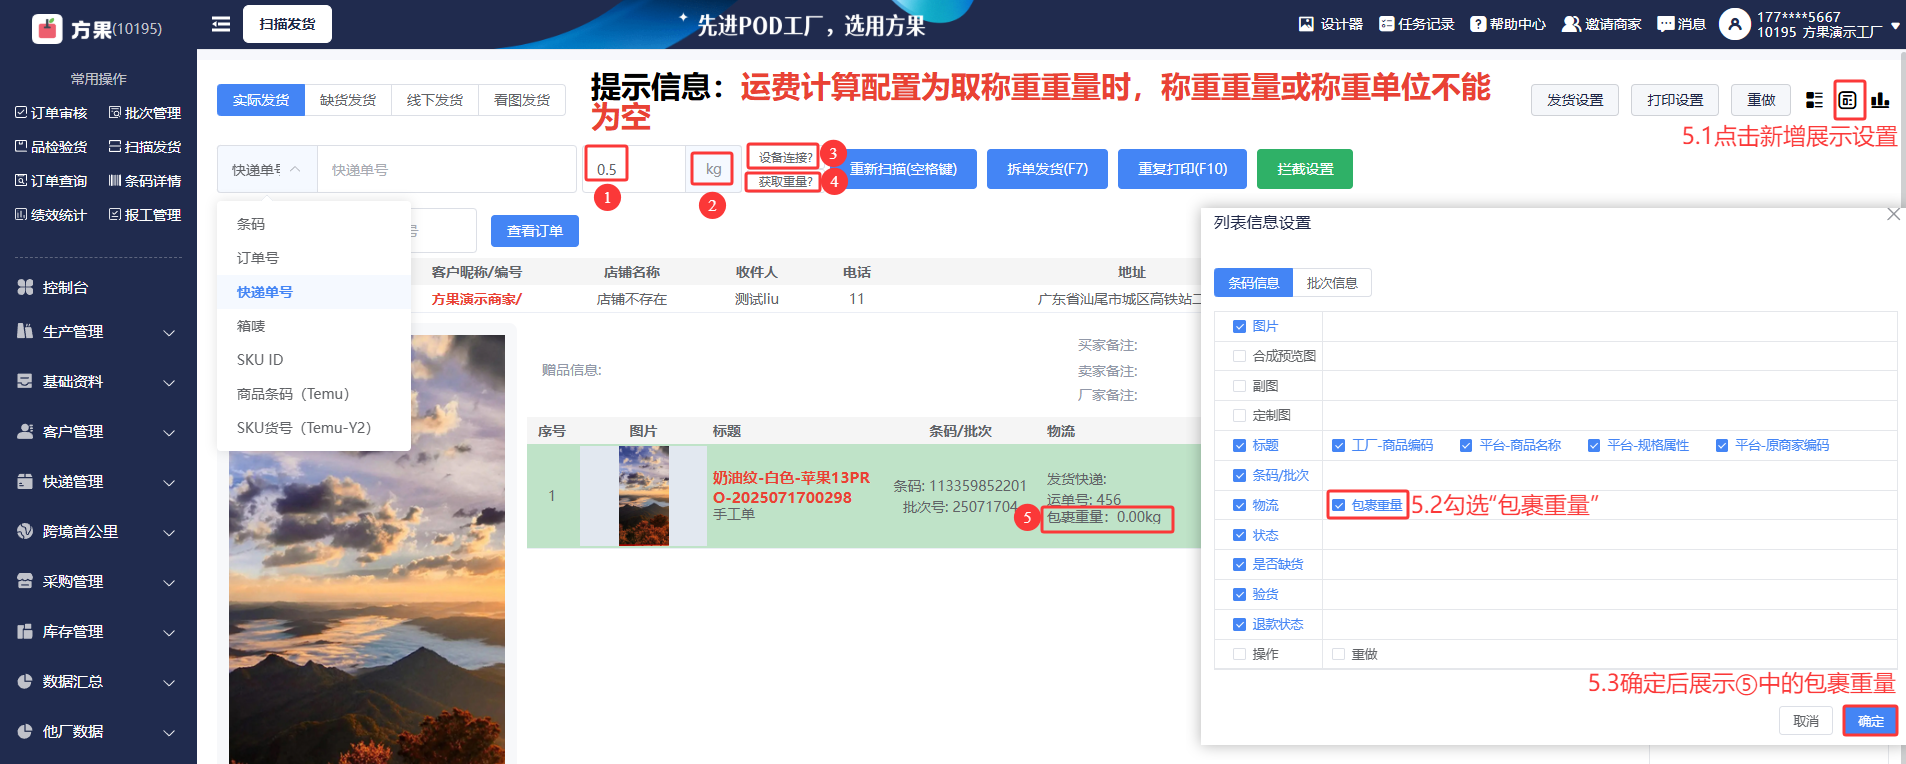
Task: Open 控制台 in the sidebar
Action: [x=66, y=287]
